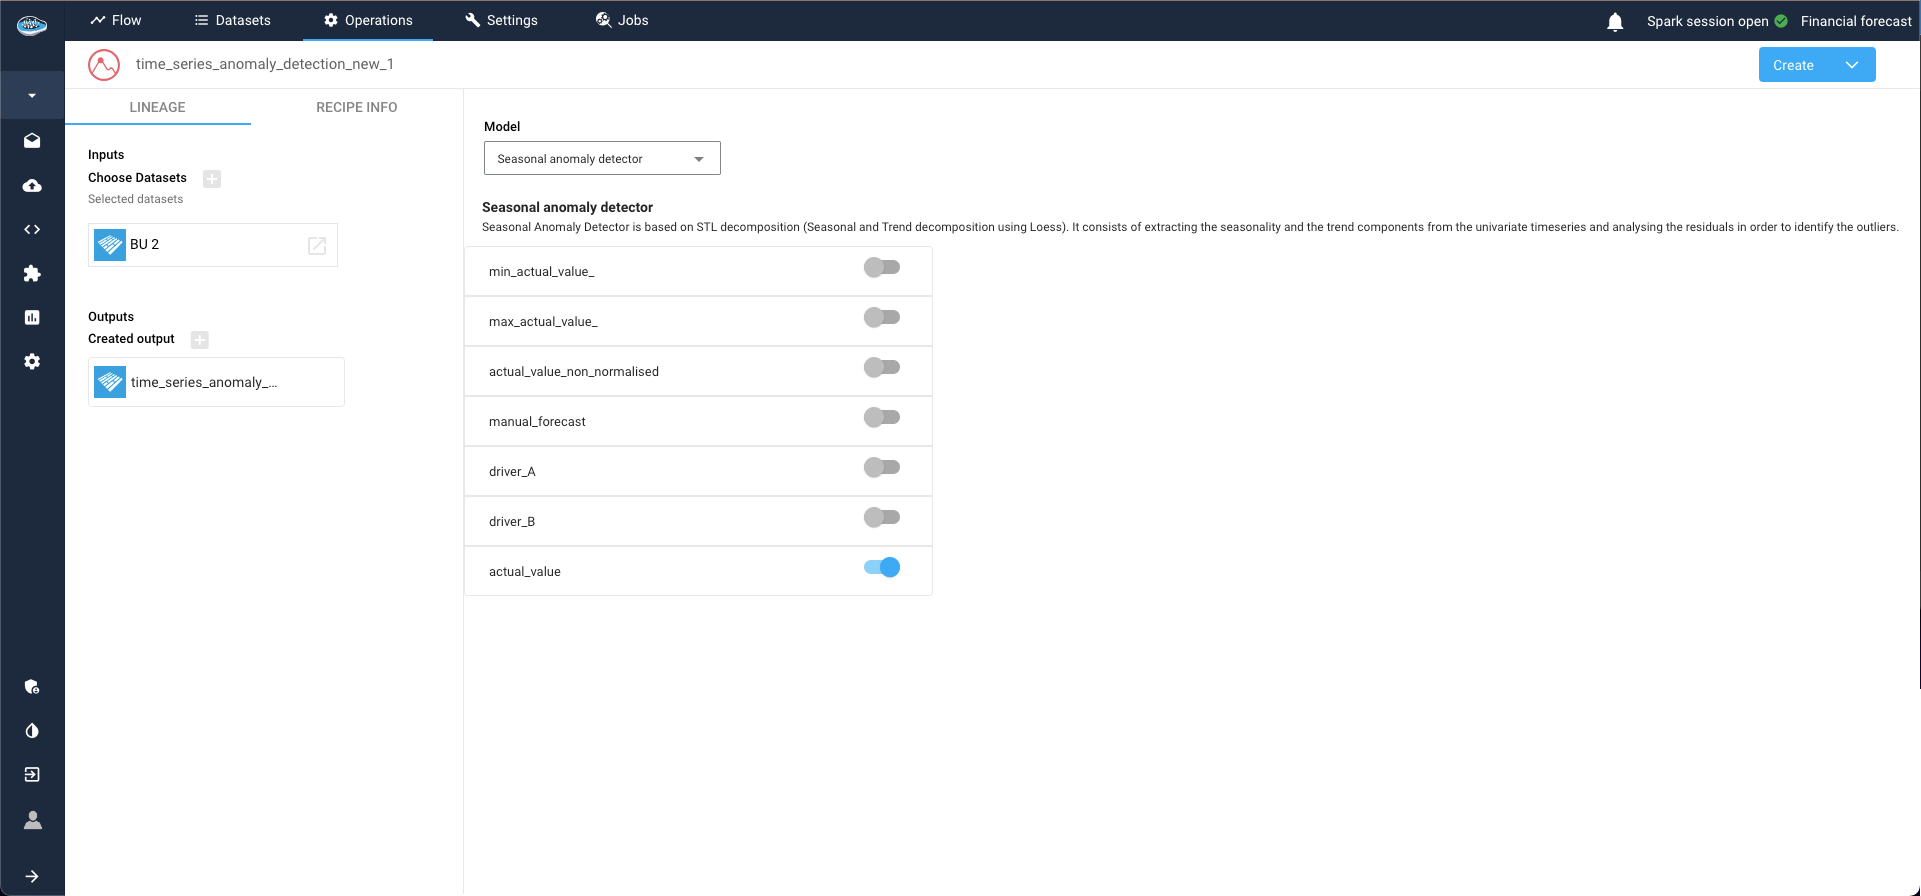Click the Create button
The width and height of the screenshot is (1921, 896).
[x=1793, y=65]
